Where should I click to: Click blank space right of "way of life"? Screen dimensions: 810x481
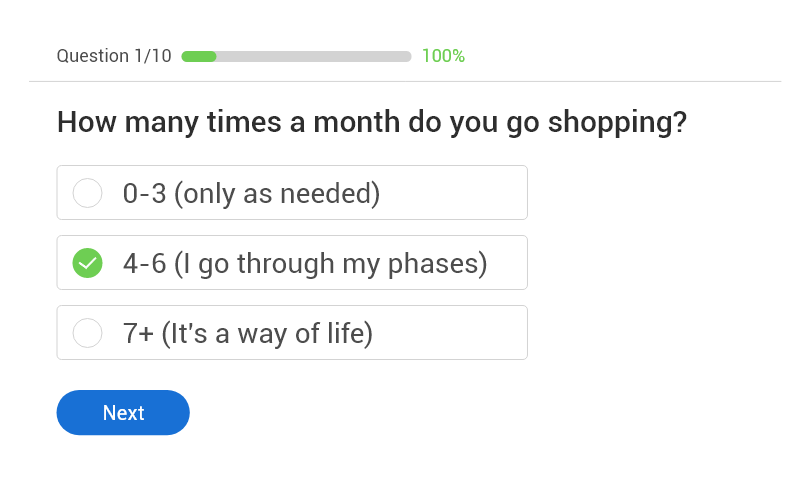click(x=450, y=333)
